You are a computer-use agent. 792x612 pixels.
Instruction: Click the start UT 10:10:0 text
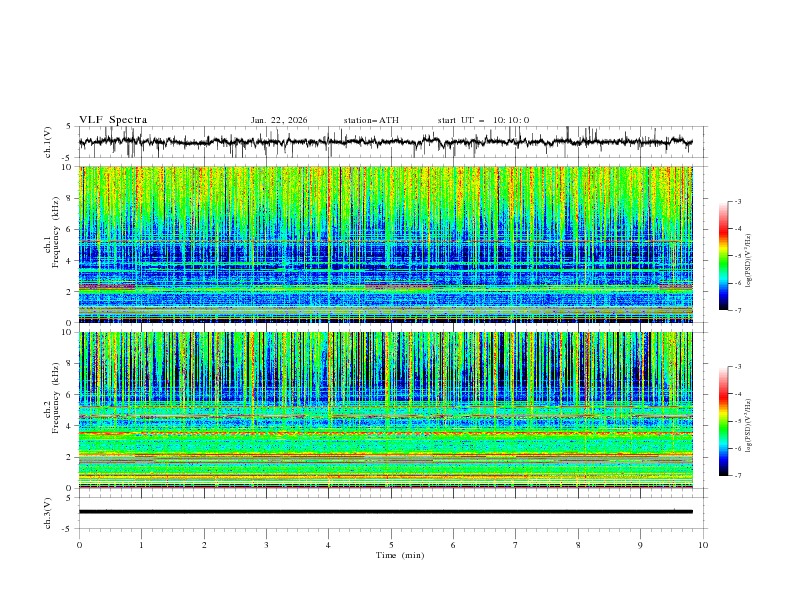[x=483, y=120]
